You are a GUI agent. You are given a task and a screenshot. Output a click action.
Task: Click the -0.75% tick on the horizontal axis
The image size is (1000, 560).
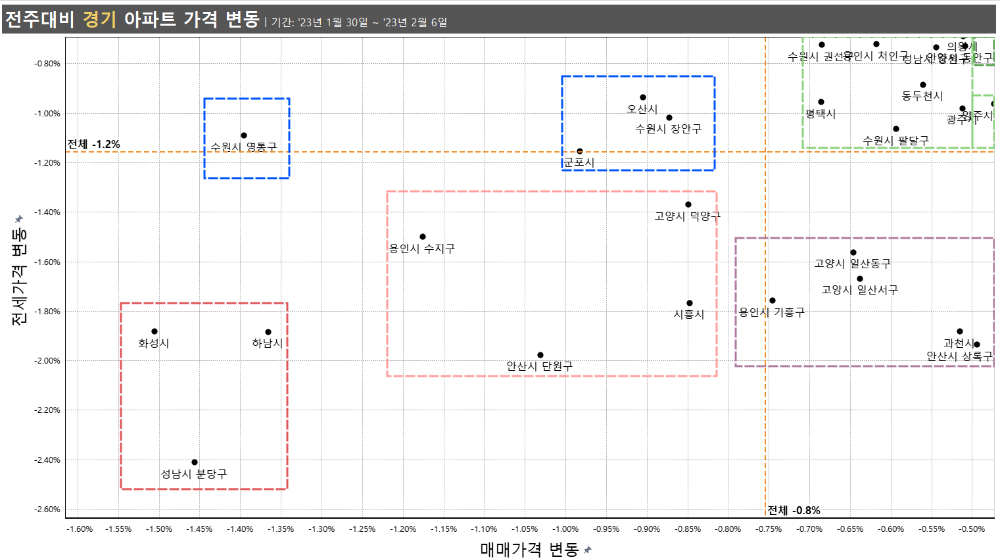pyautogui.click(x=769, y=529)
